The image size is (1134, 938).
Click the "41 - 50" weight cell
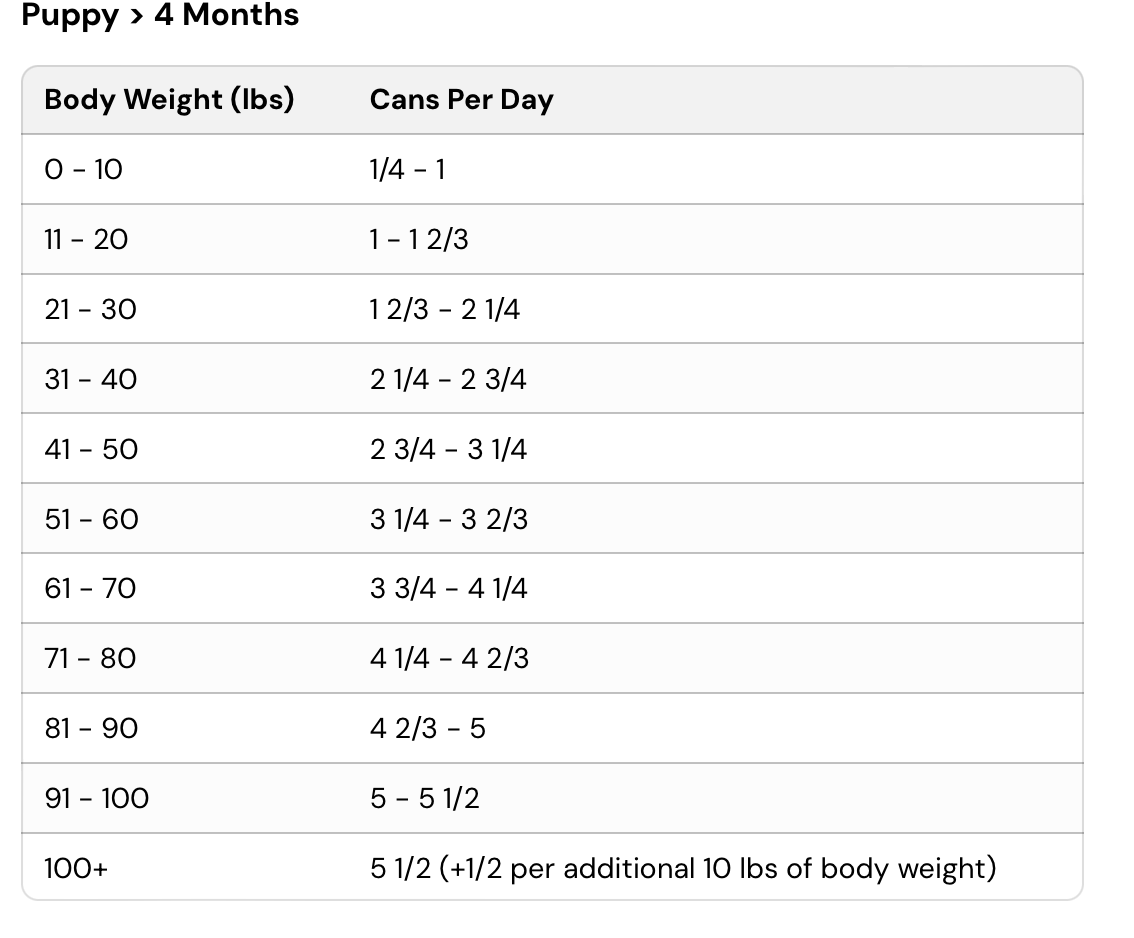(x=91, y=450)
